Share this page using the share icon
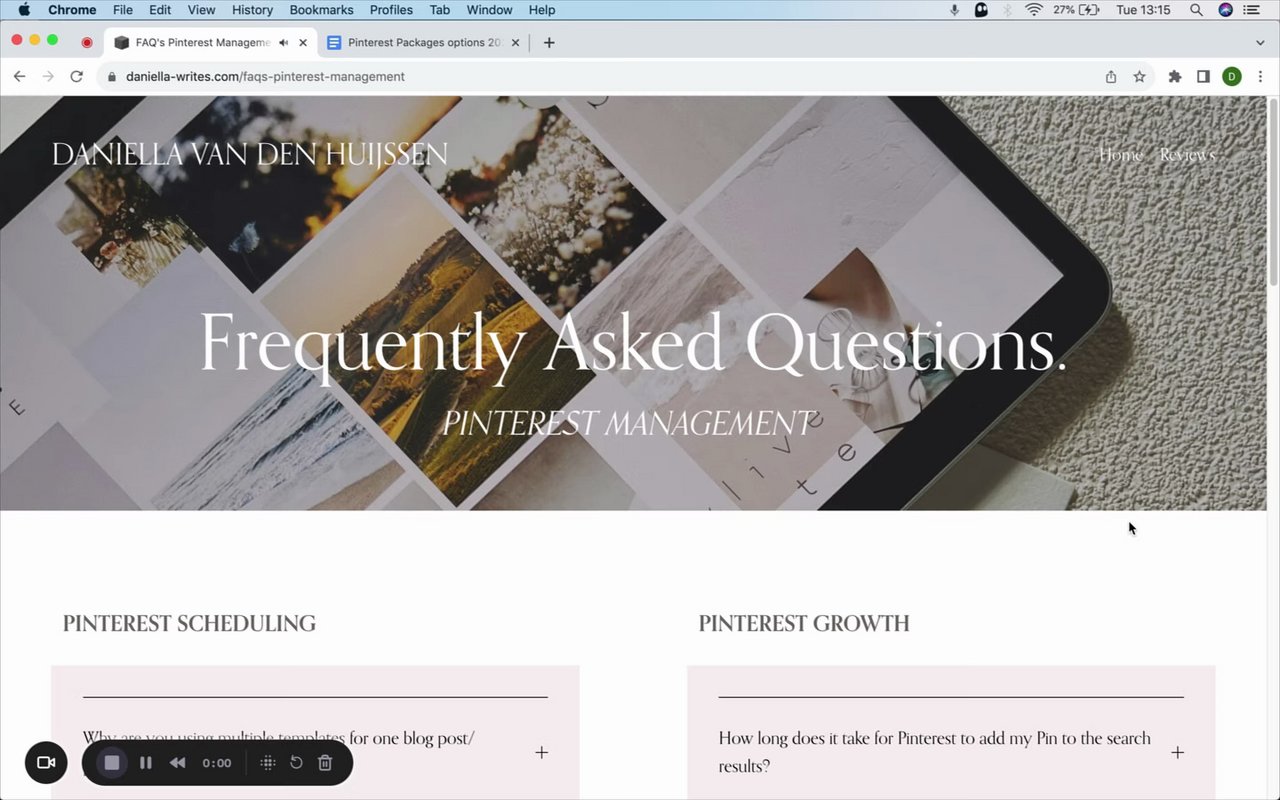1280x800 pixels. click(1111, 76)
